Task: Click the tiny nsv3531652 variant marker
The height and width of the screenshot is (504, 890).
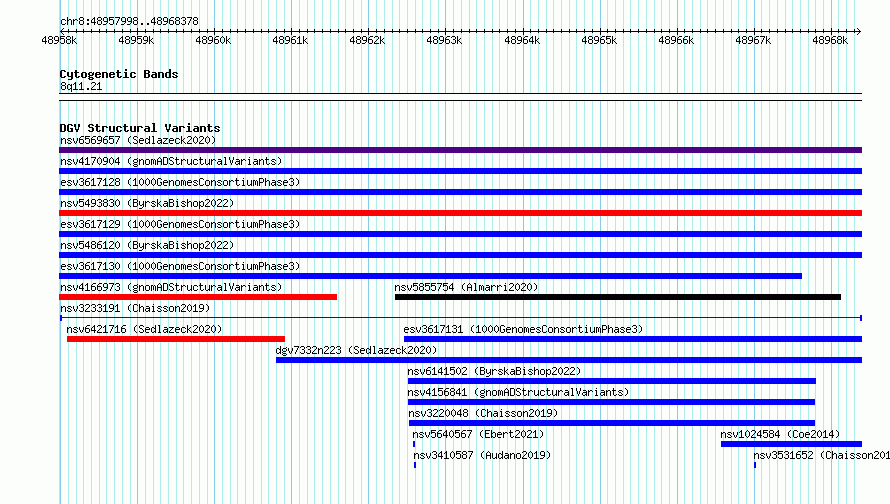Action: point(755,465)
